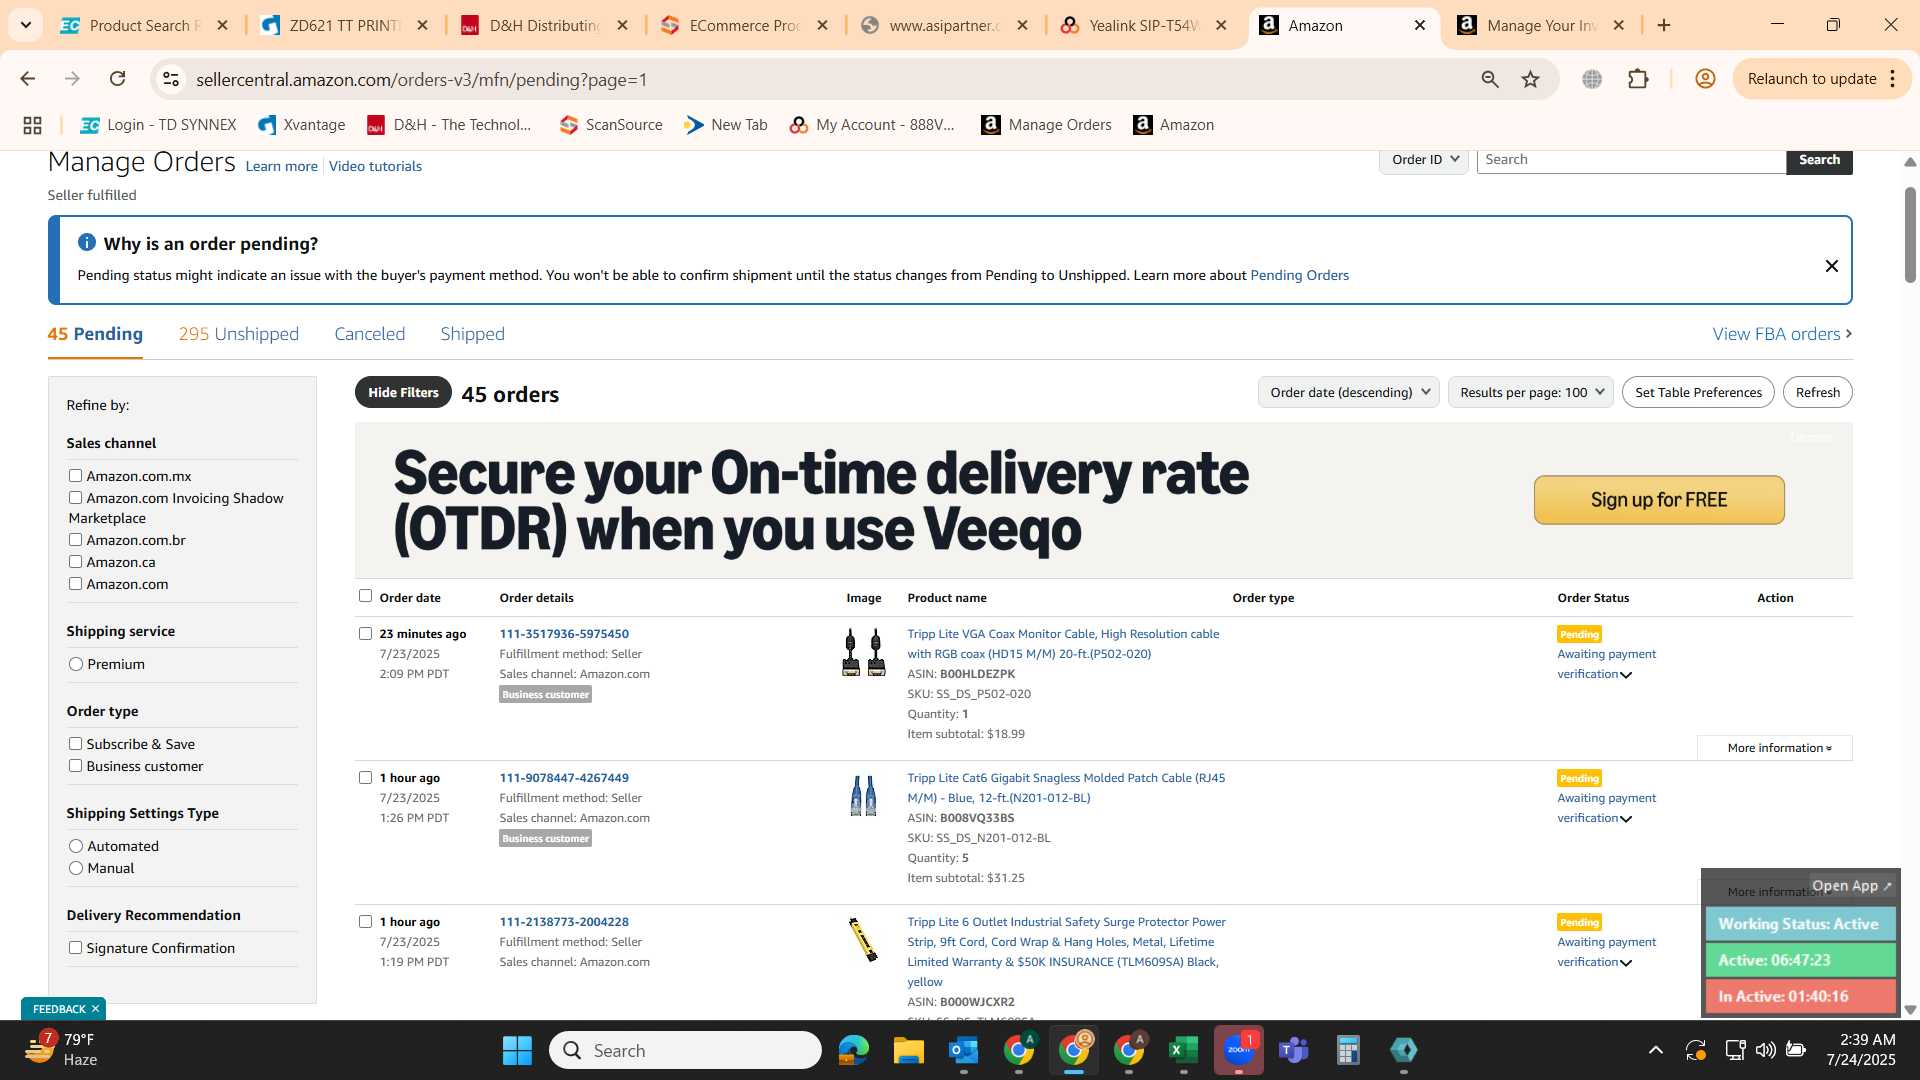Check the Amazon.com.br sales channel box

pyautogui.click(x=75, y=540)
